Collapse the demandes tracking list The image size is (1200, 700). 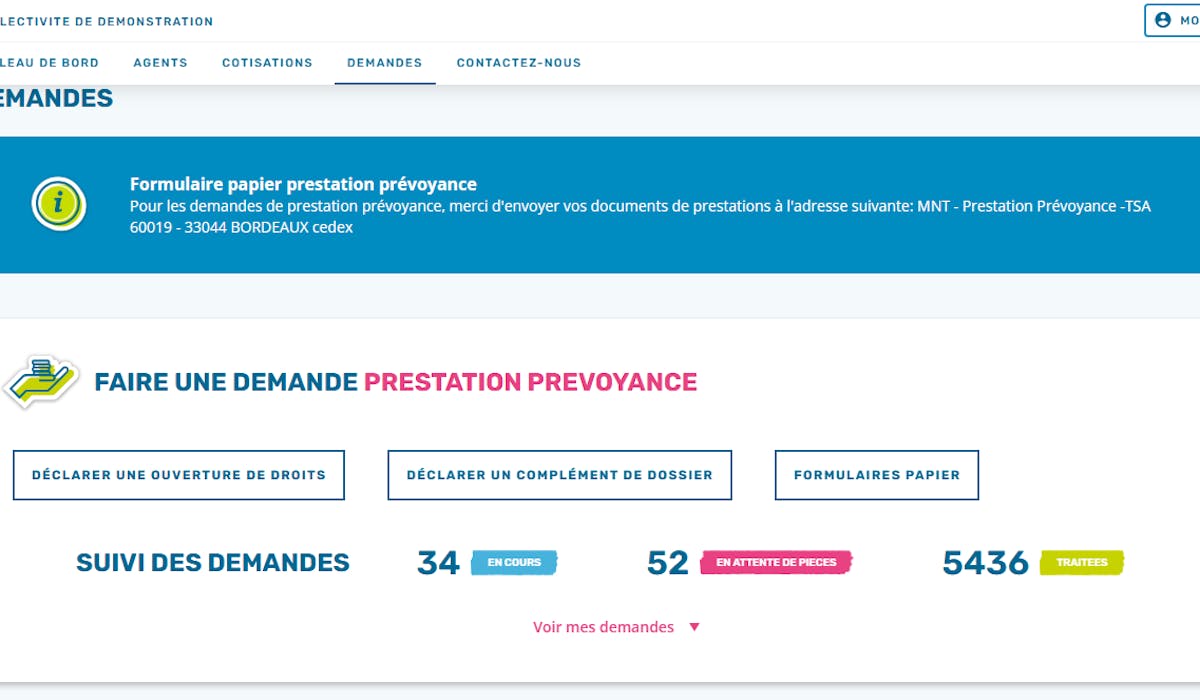click(604, 626)
